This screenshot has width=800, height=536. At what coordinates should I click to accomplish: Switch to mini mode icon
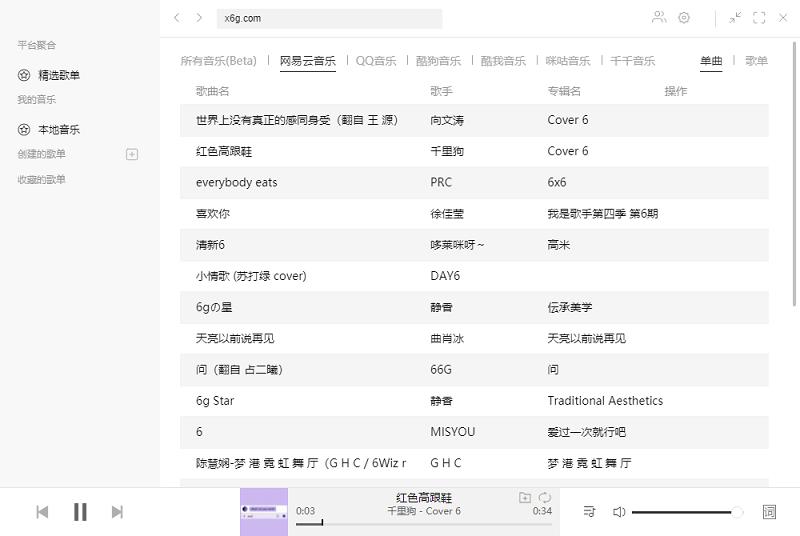point(735,18)
